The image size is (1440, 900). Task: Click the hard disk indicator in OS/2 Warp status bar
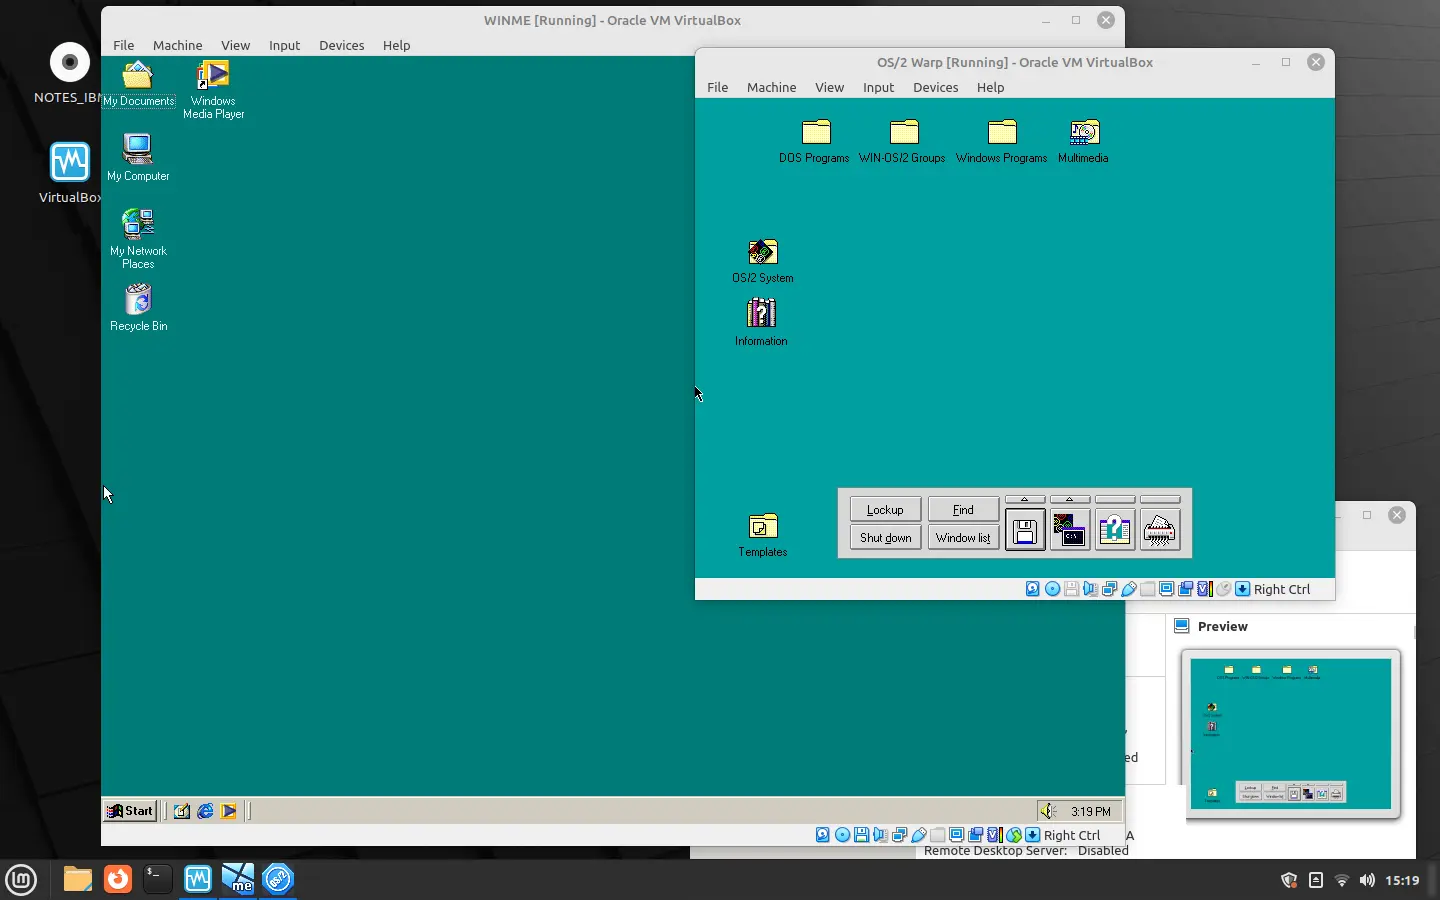(1033, 589)
